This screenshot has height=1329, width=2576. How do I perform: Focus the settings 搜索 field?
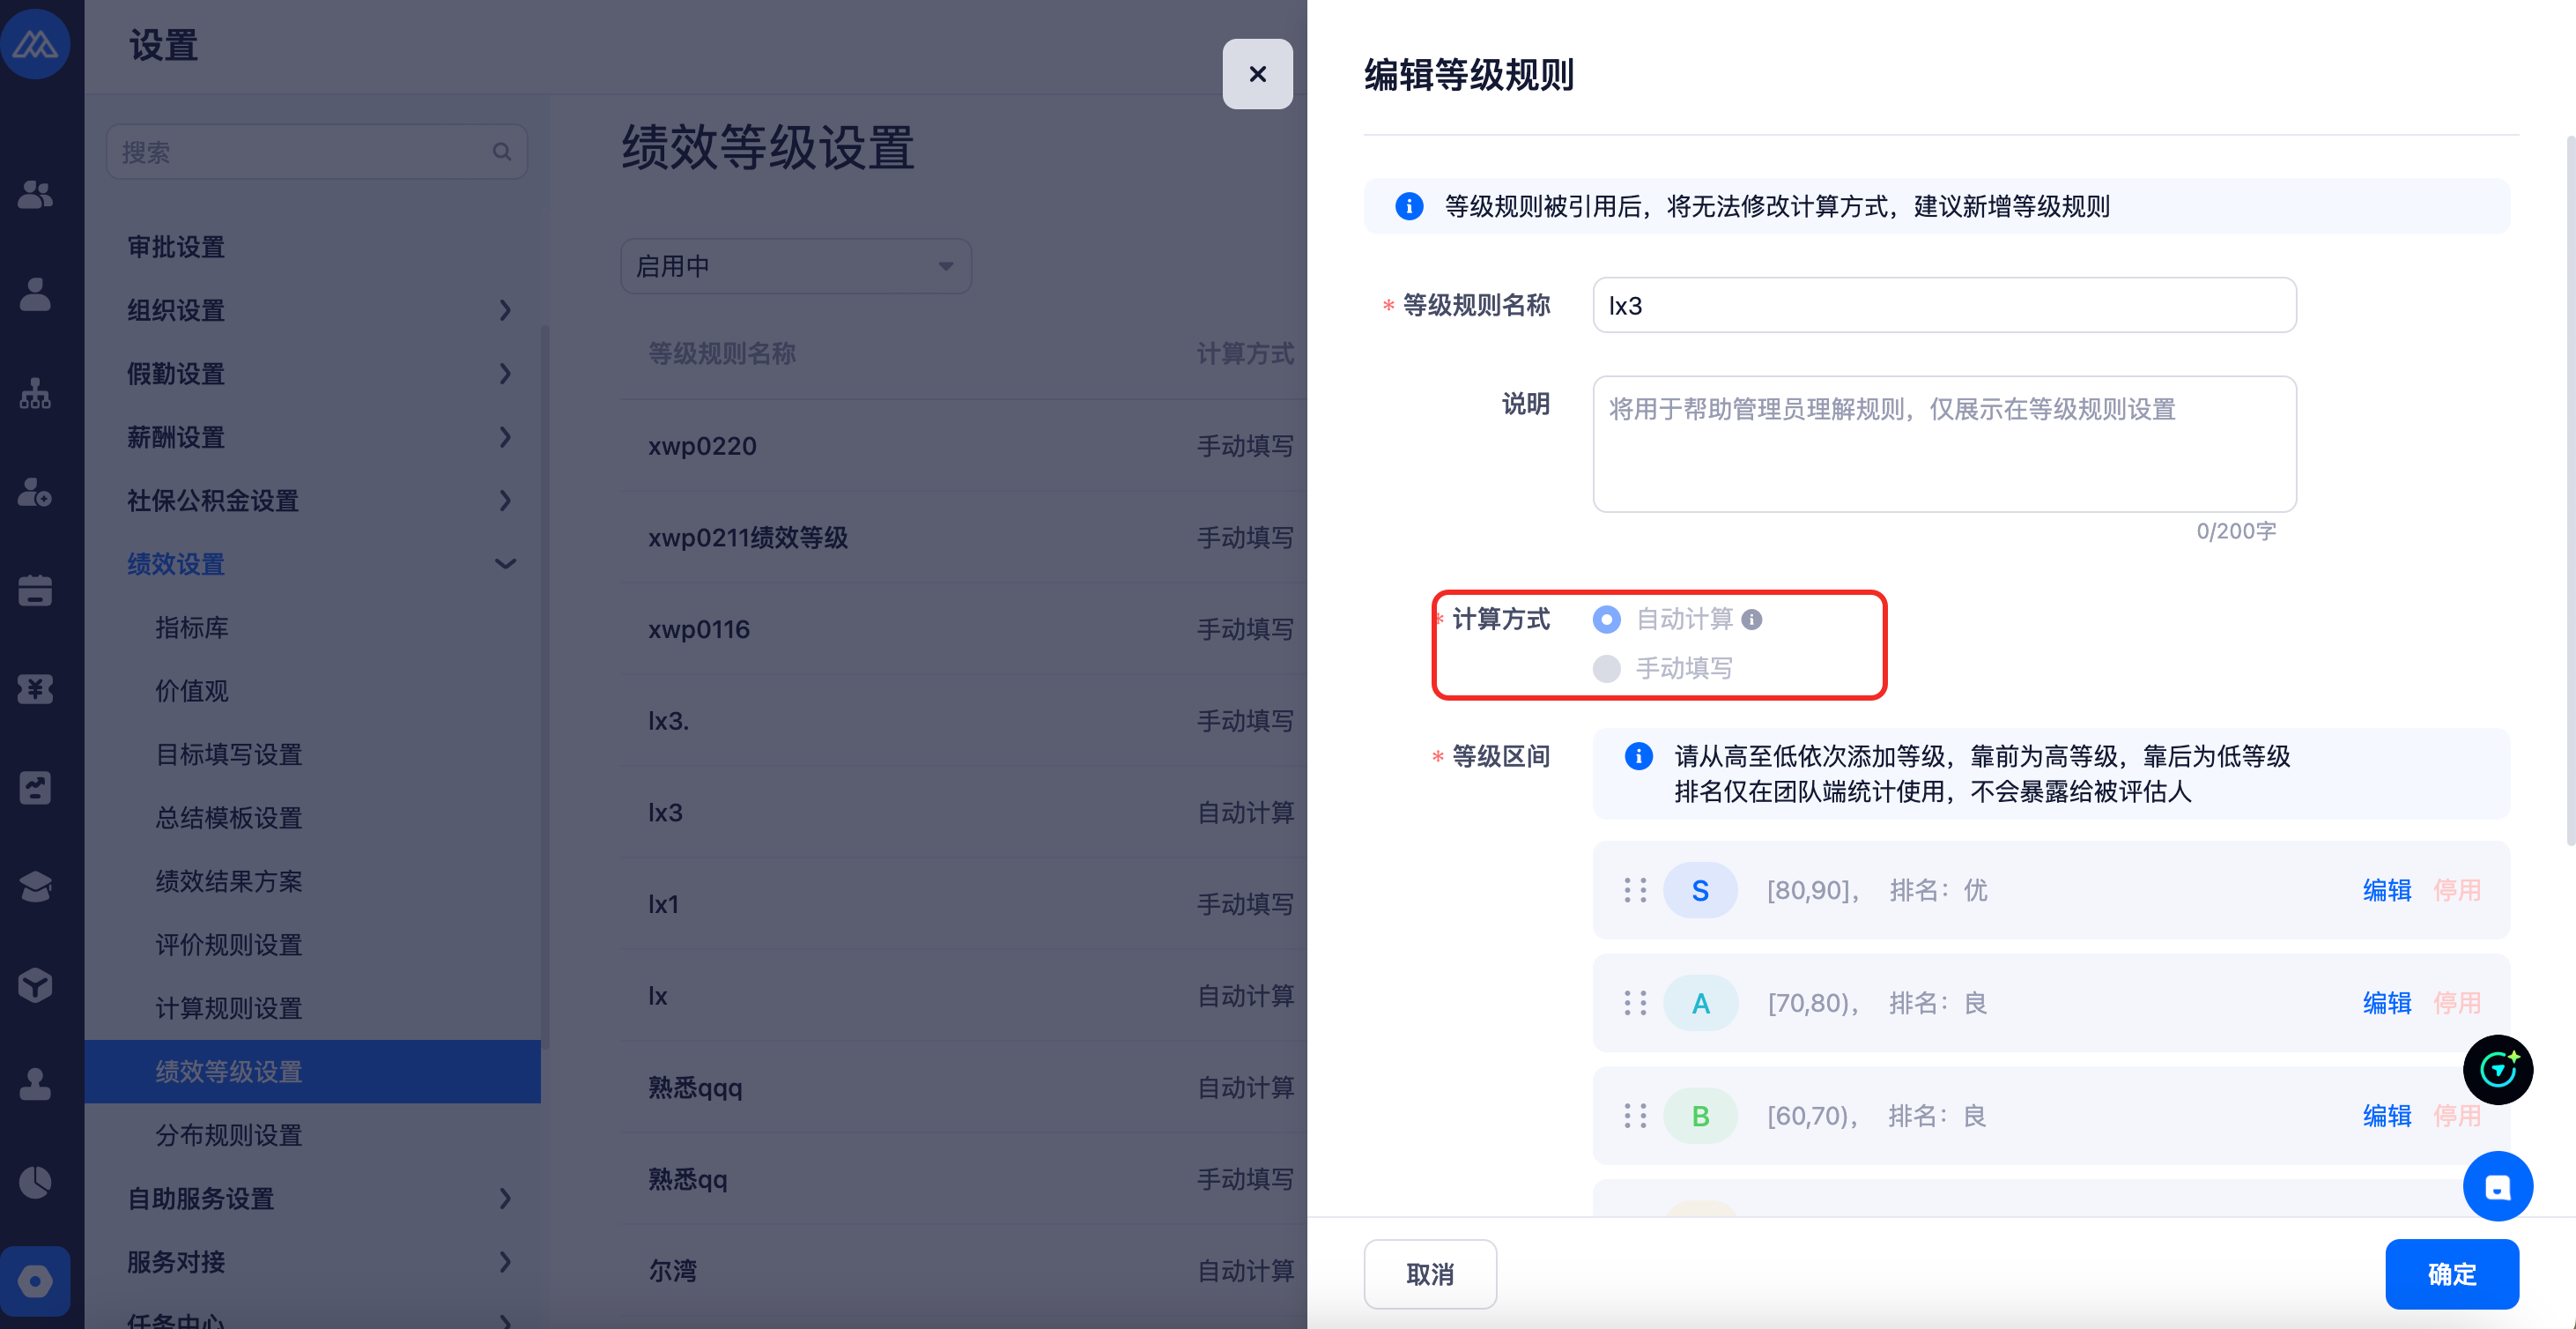click(x=316, y=152)
